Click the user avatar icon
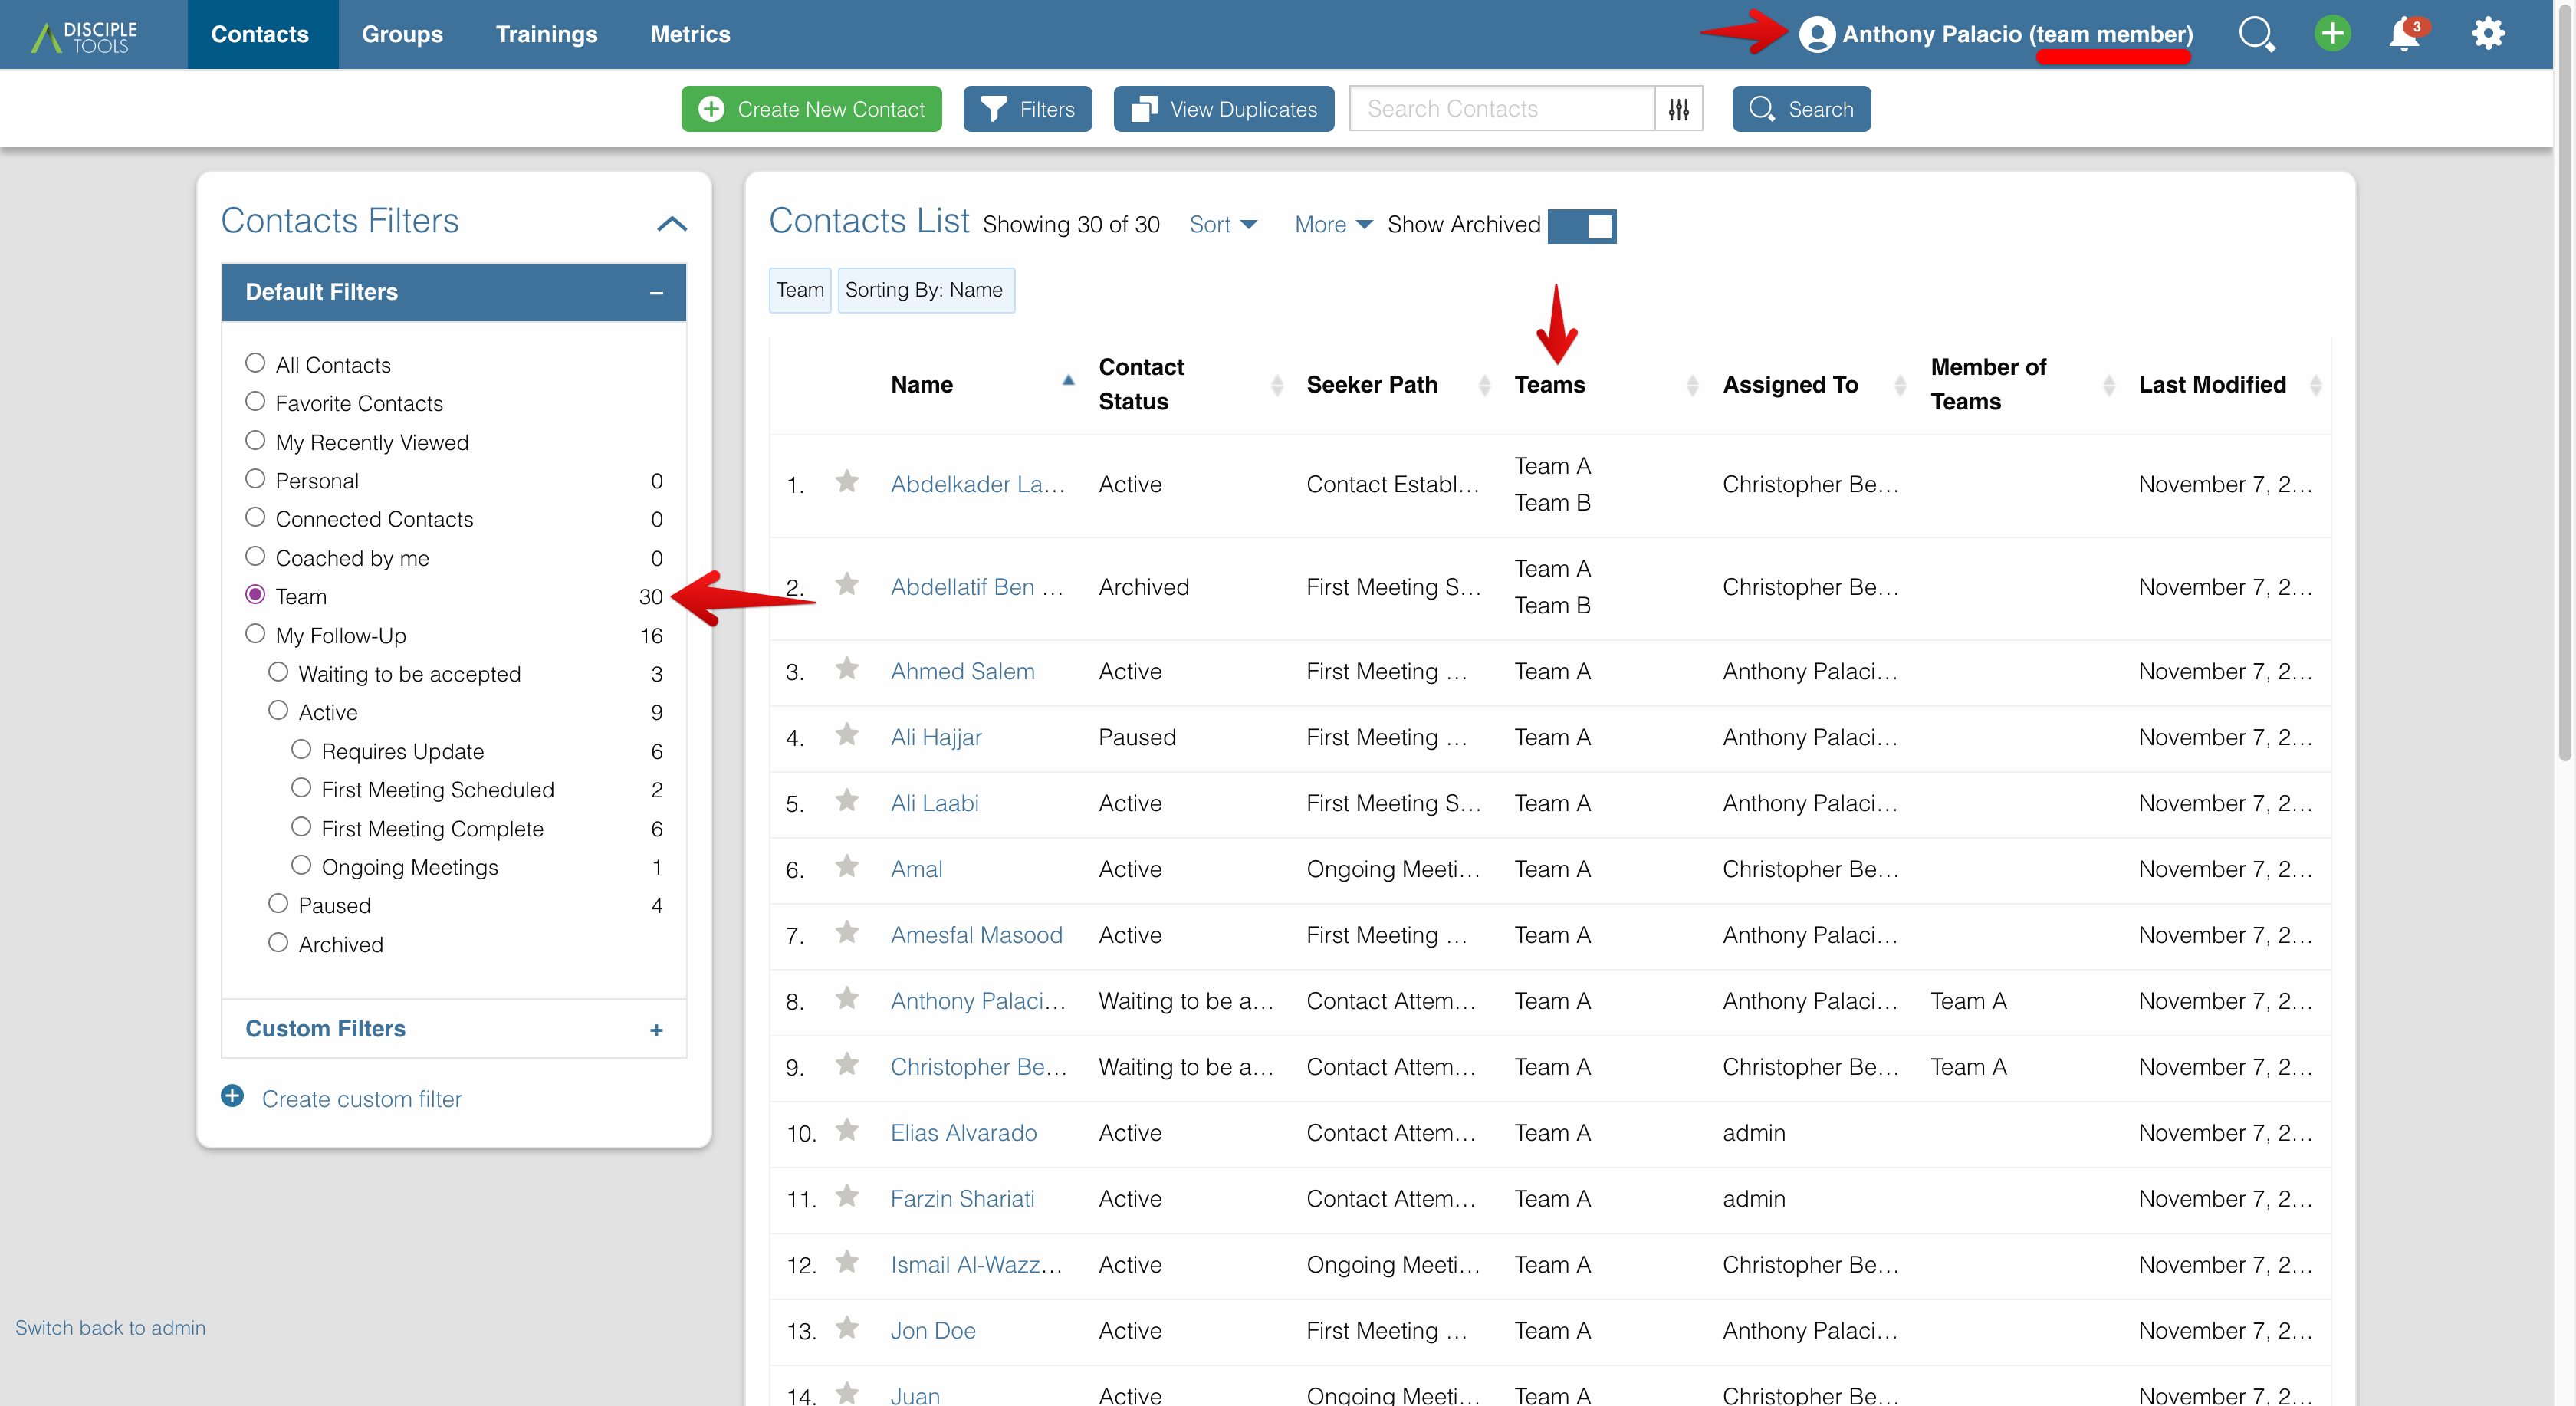The height and width of the screenshot is (1406, 2576). 1817,34
